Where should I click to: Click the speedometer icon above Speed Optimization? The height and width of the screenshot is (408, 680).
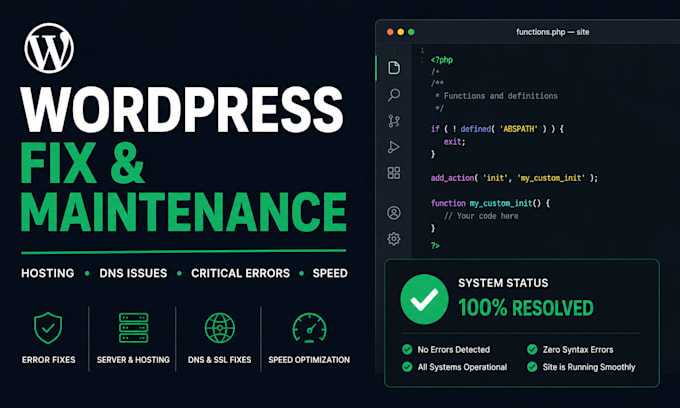click(x=309, y=328)
